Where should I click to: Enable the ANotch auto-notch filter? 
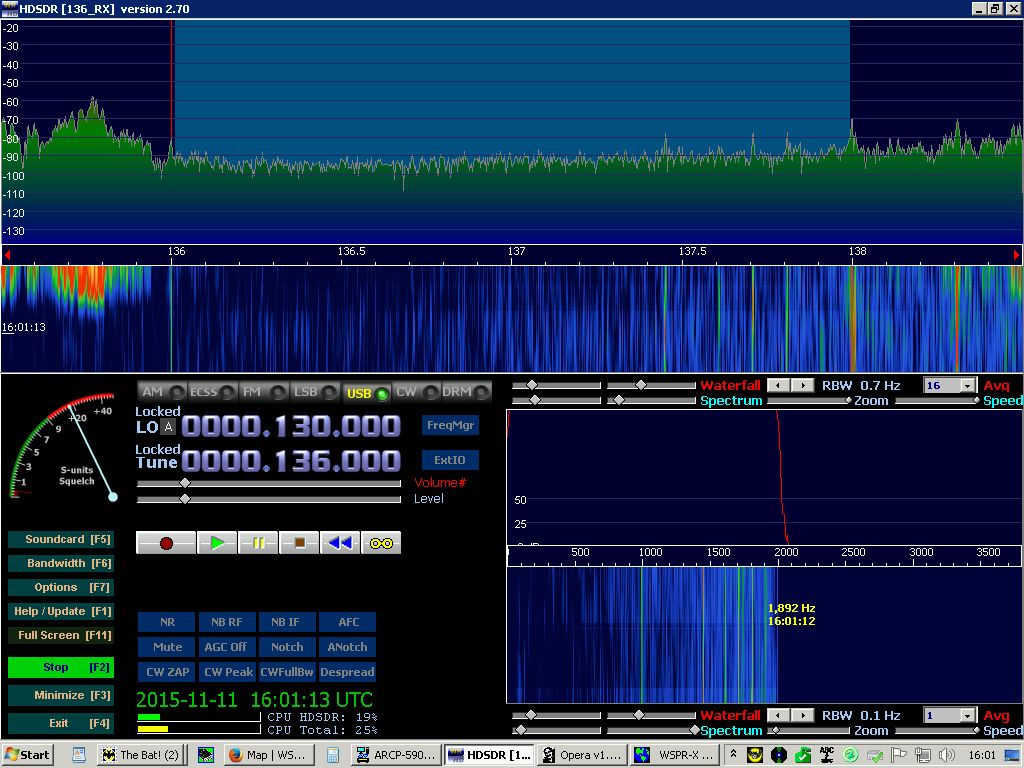[348, 647]
